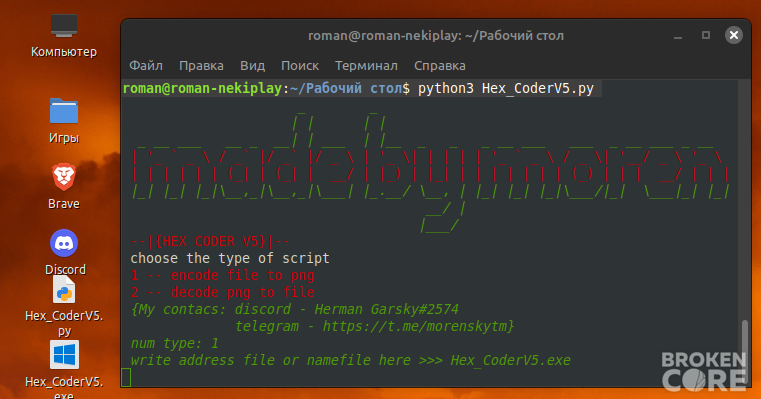The width and height of the screenshot is (761, 399).
Task: Open the Компьютер desktop icon
Action: 64,27
